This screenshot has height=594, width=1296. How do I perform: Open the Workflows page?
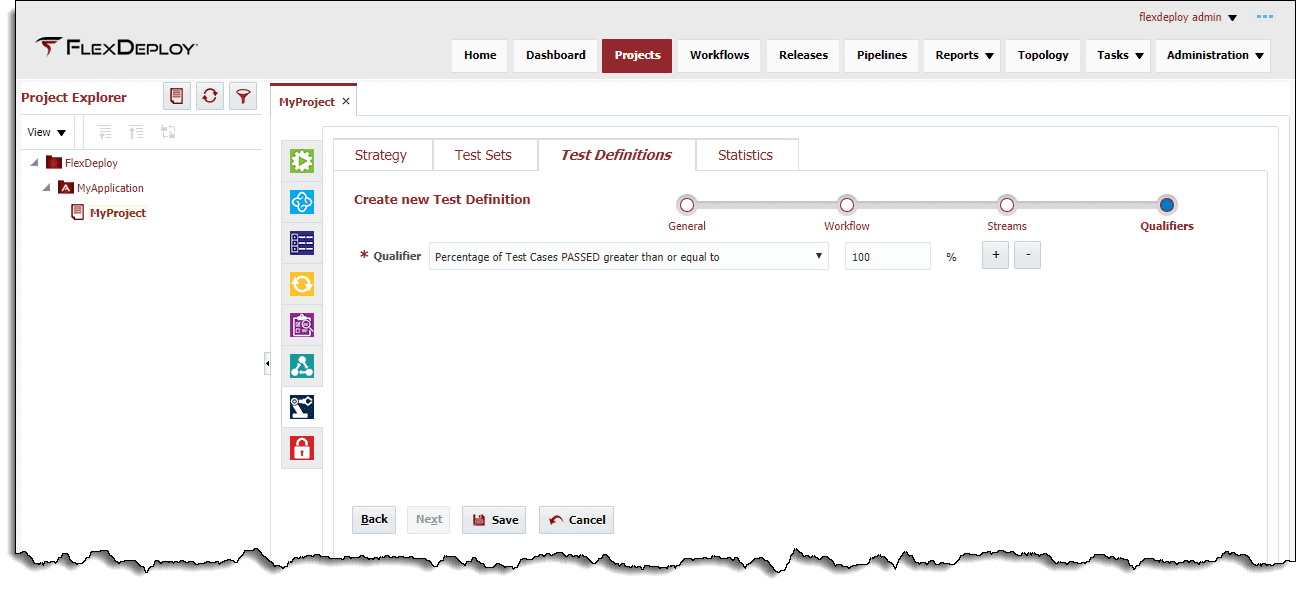(719, 55)
